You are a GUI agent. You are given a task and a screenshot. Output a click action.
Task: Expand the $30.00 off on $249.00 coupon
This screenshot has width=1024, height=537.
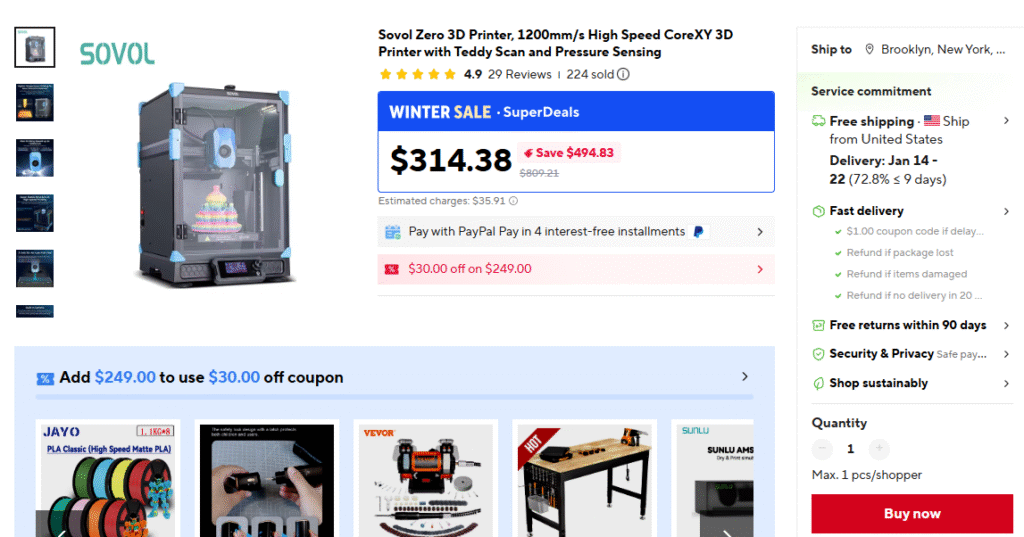coord(760,269)
